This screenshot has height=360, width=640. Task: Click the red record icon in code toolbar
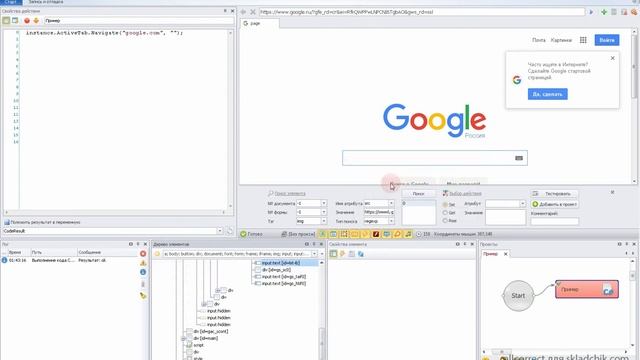pyautogui.click(x=27, y=20)
